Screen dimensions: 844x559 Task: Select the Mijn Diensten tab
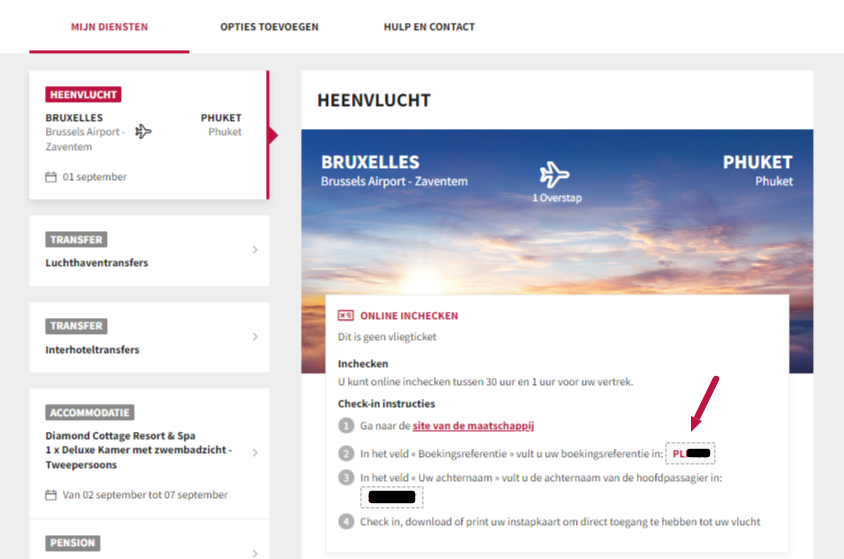coord(109,27)
